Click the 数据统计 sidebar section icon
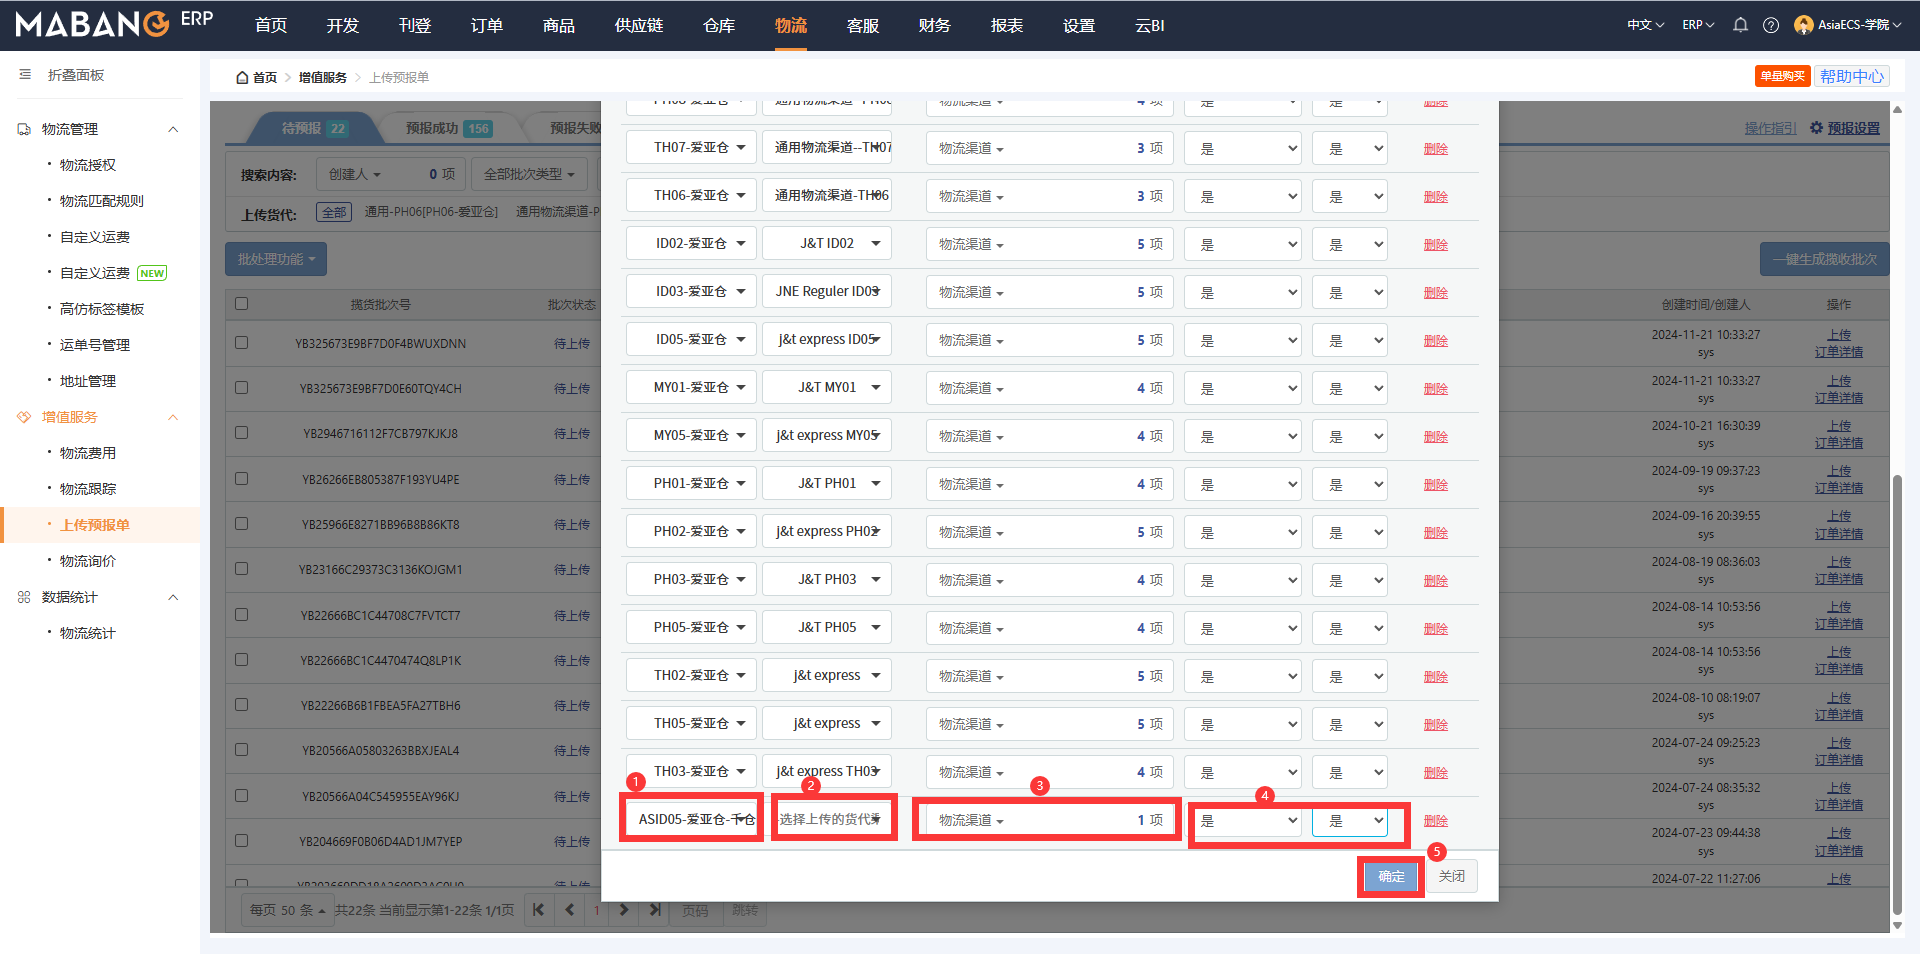1920x954 pixels. (x=24, y=597)
